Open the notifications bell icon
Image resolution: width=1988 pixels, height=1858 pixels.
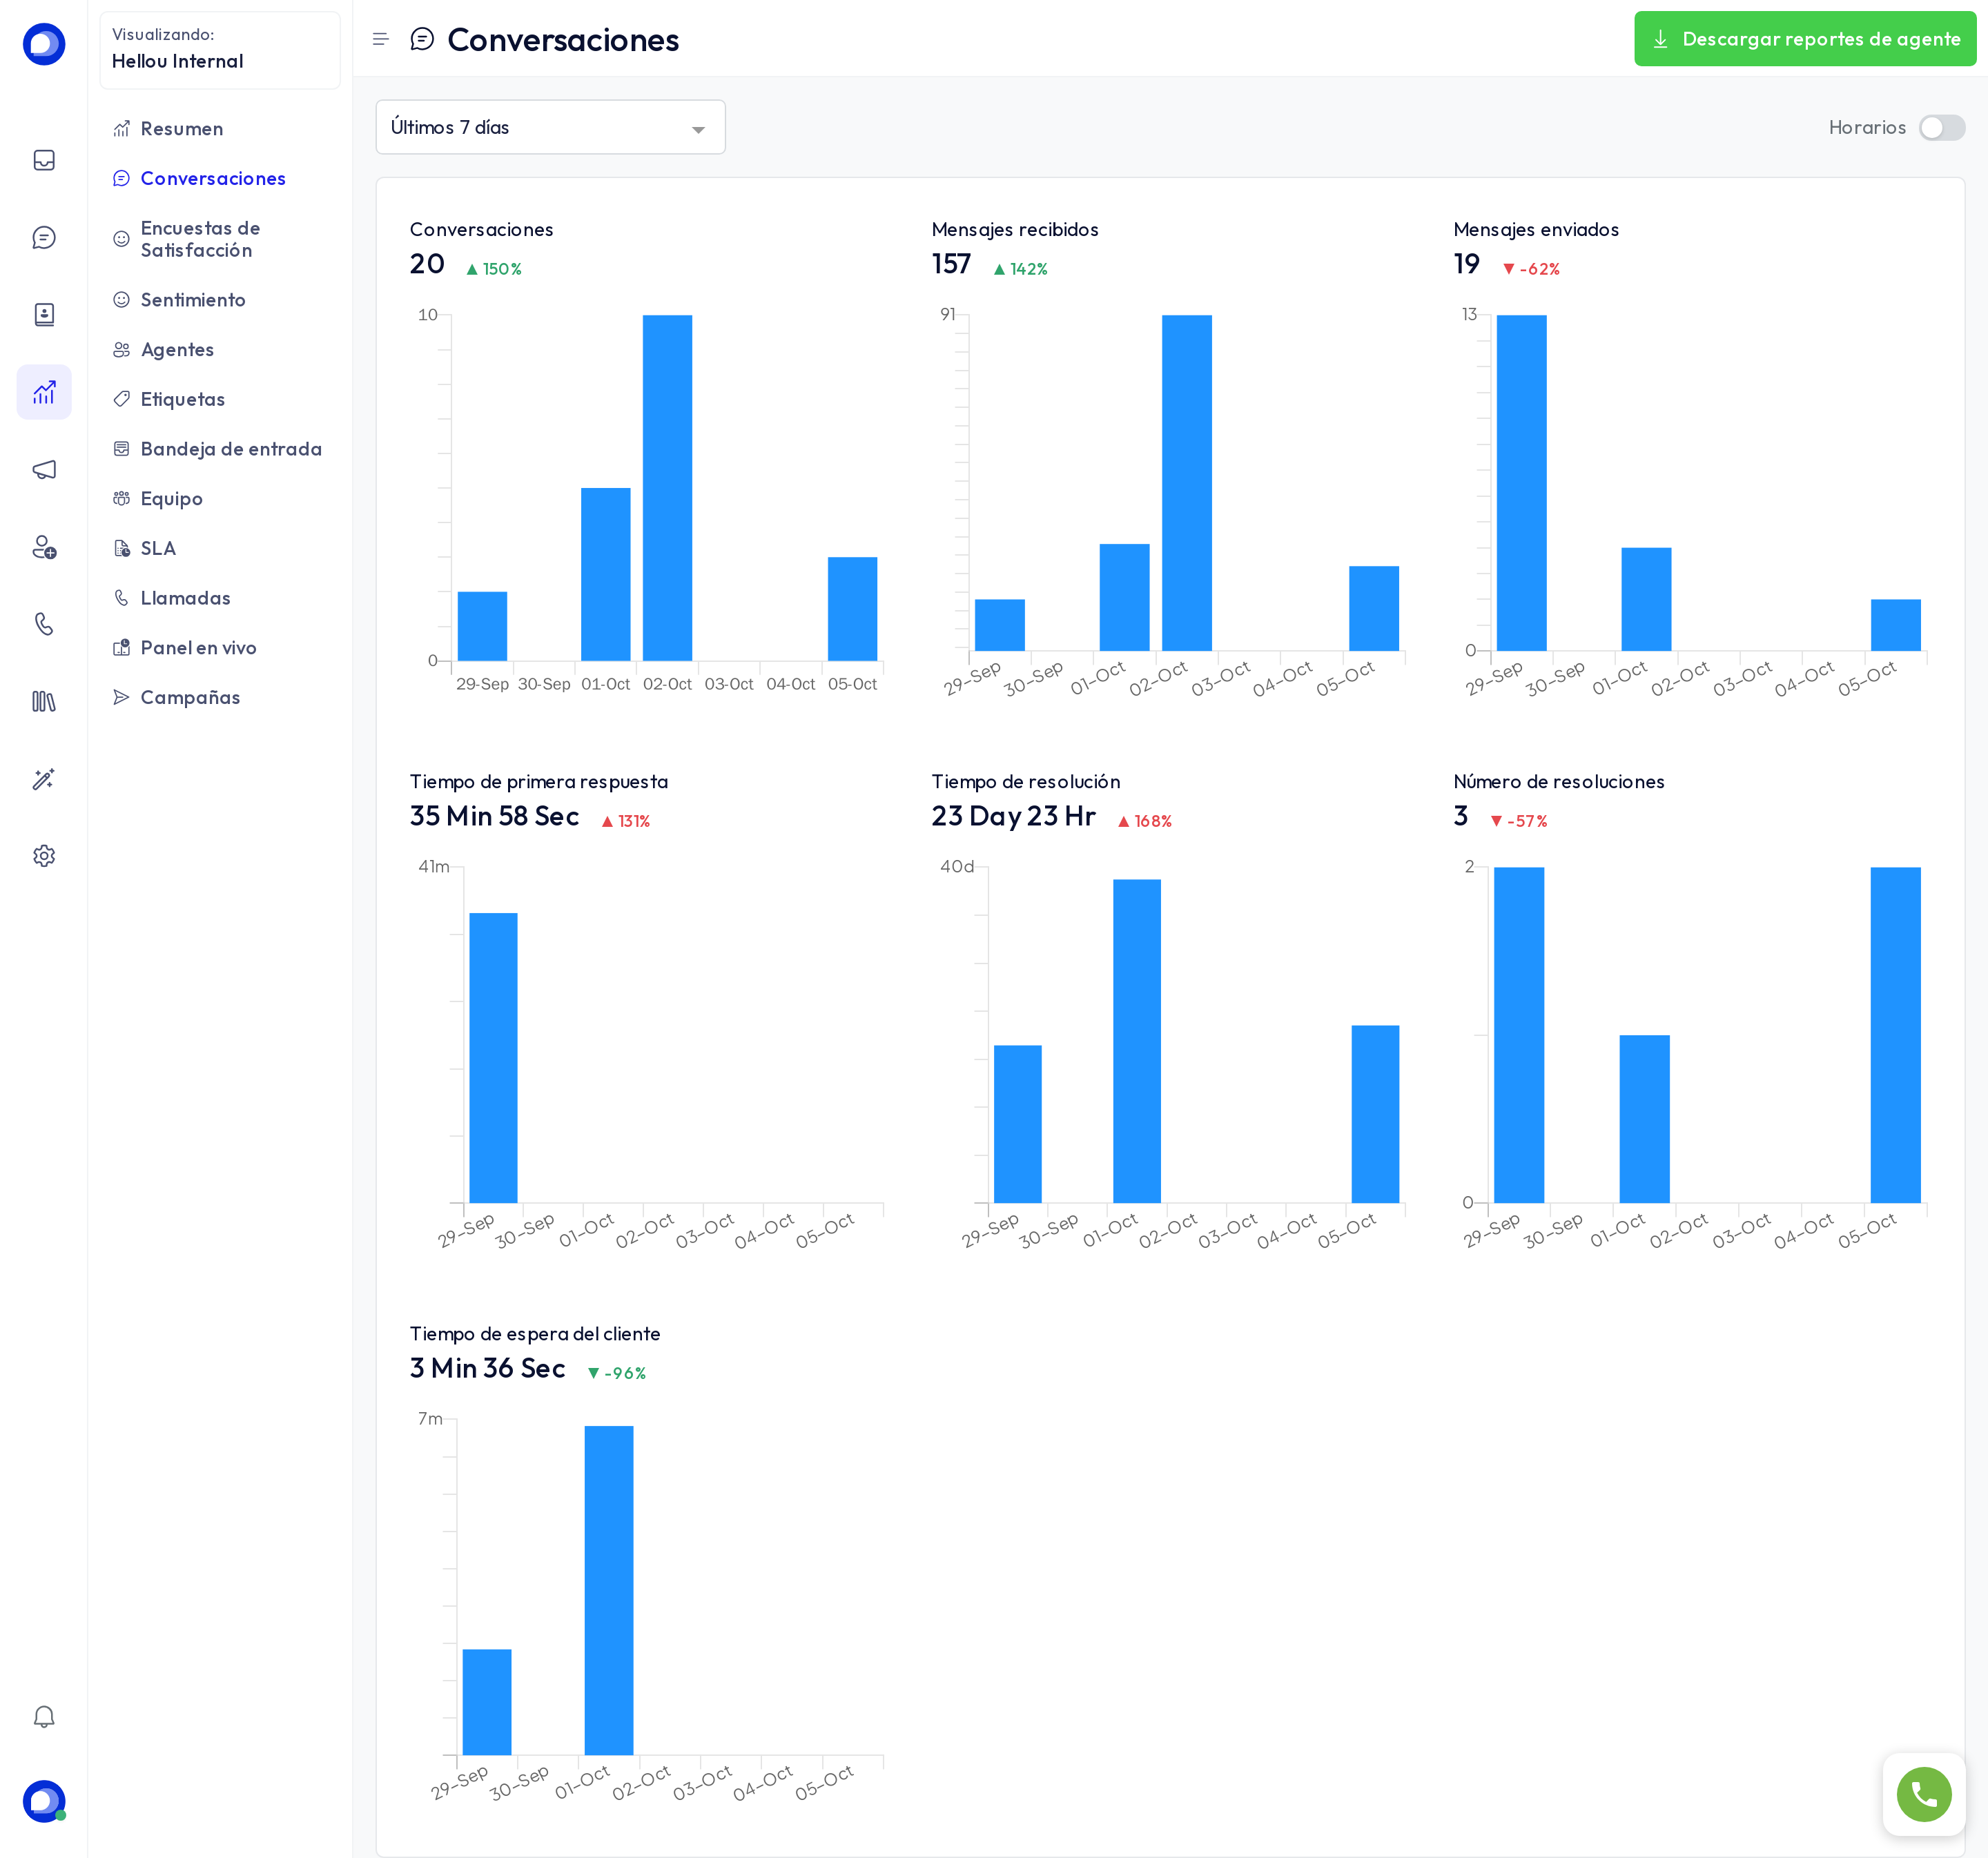(x=44, y=1717)
